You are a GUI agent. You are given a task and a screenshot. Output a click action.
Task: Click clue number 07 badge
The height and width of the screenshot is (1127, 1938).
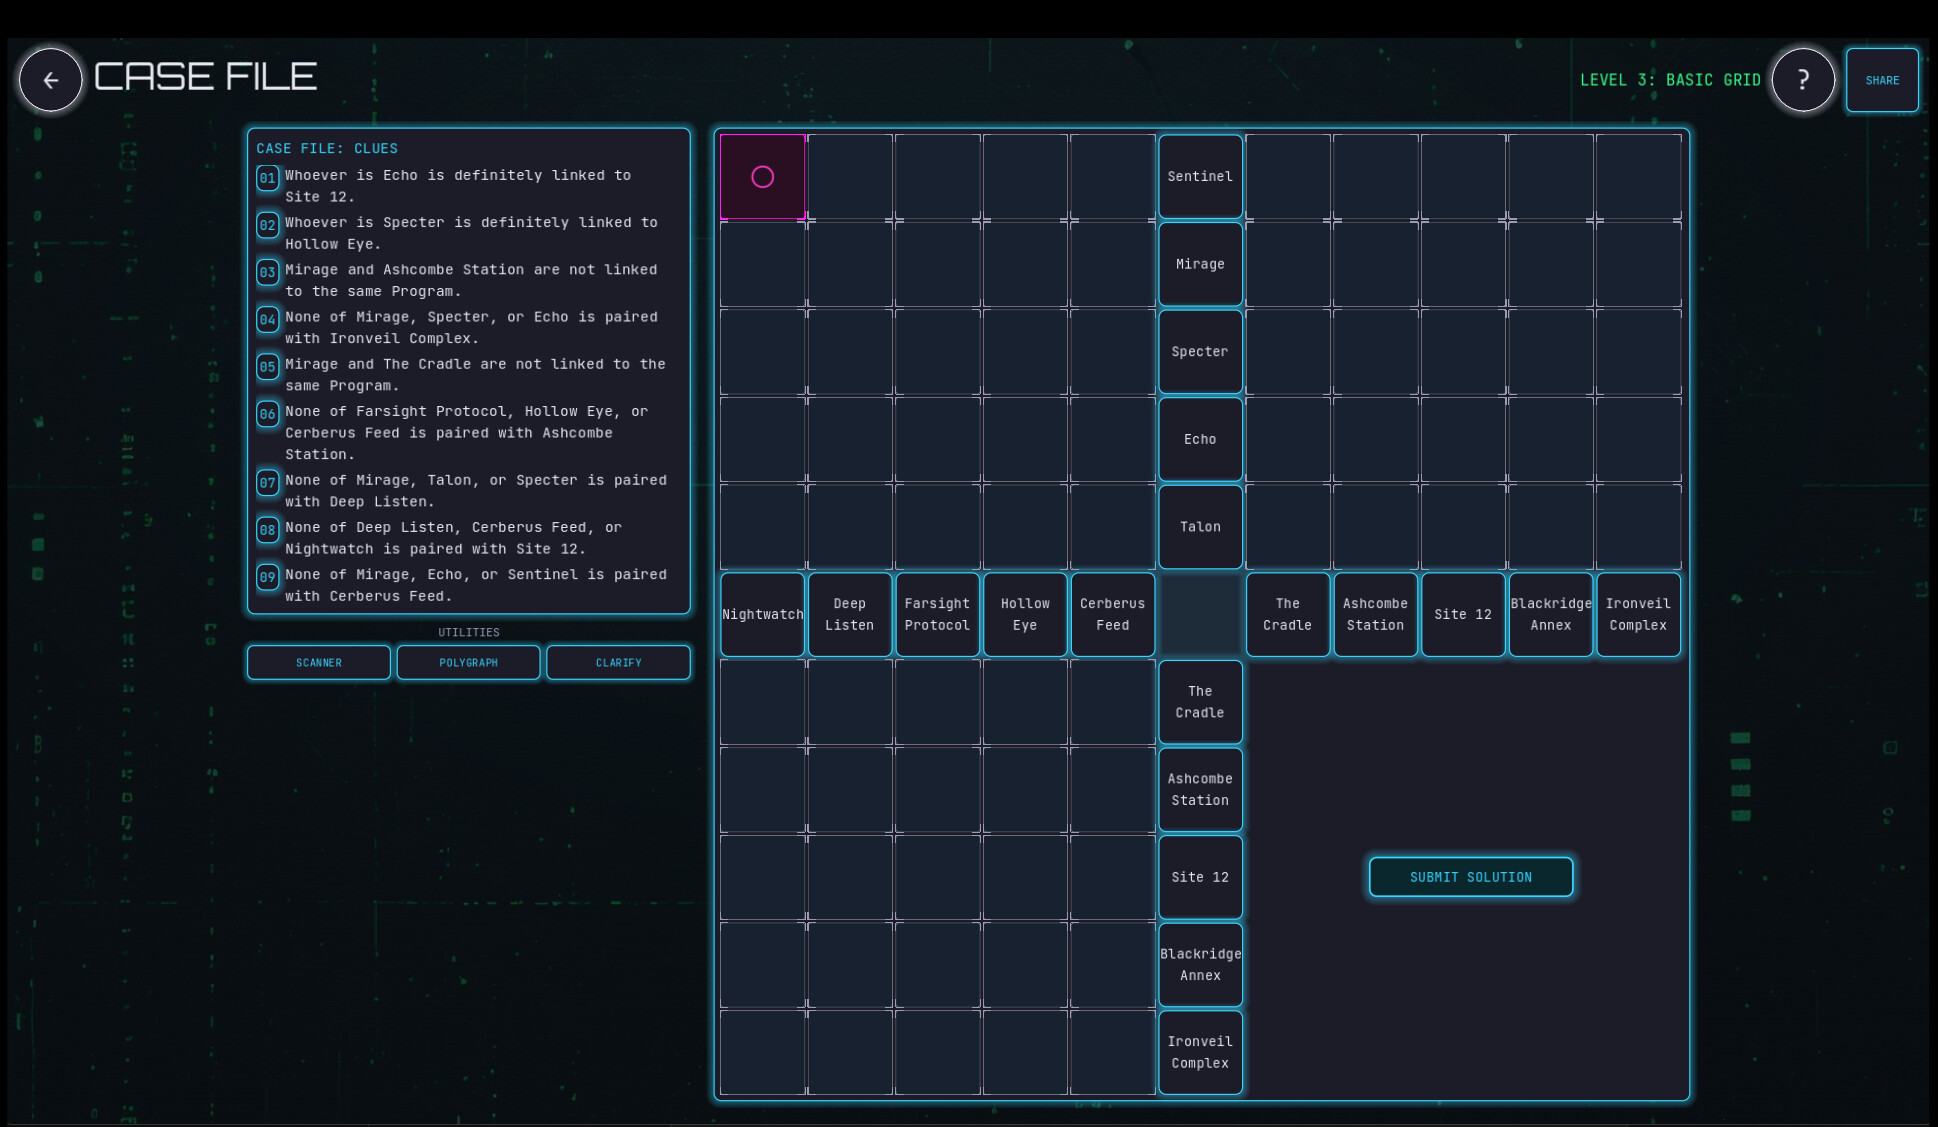[x=267, y=483]
